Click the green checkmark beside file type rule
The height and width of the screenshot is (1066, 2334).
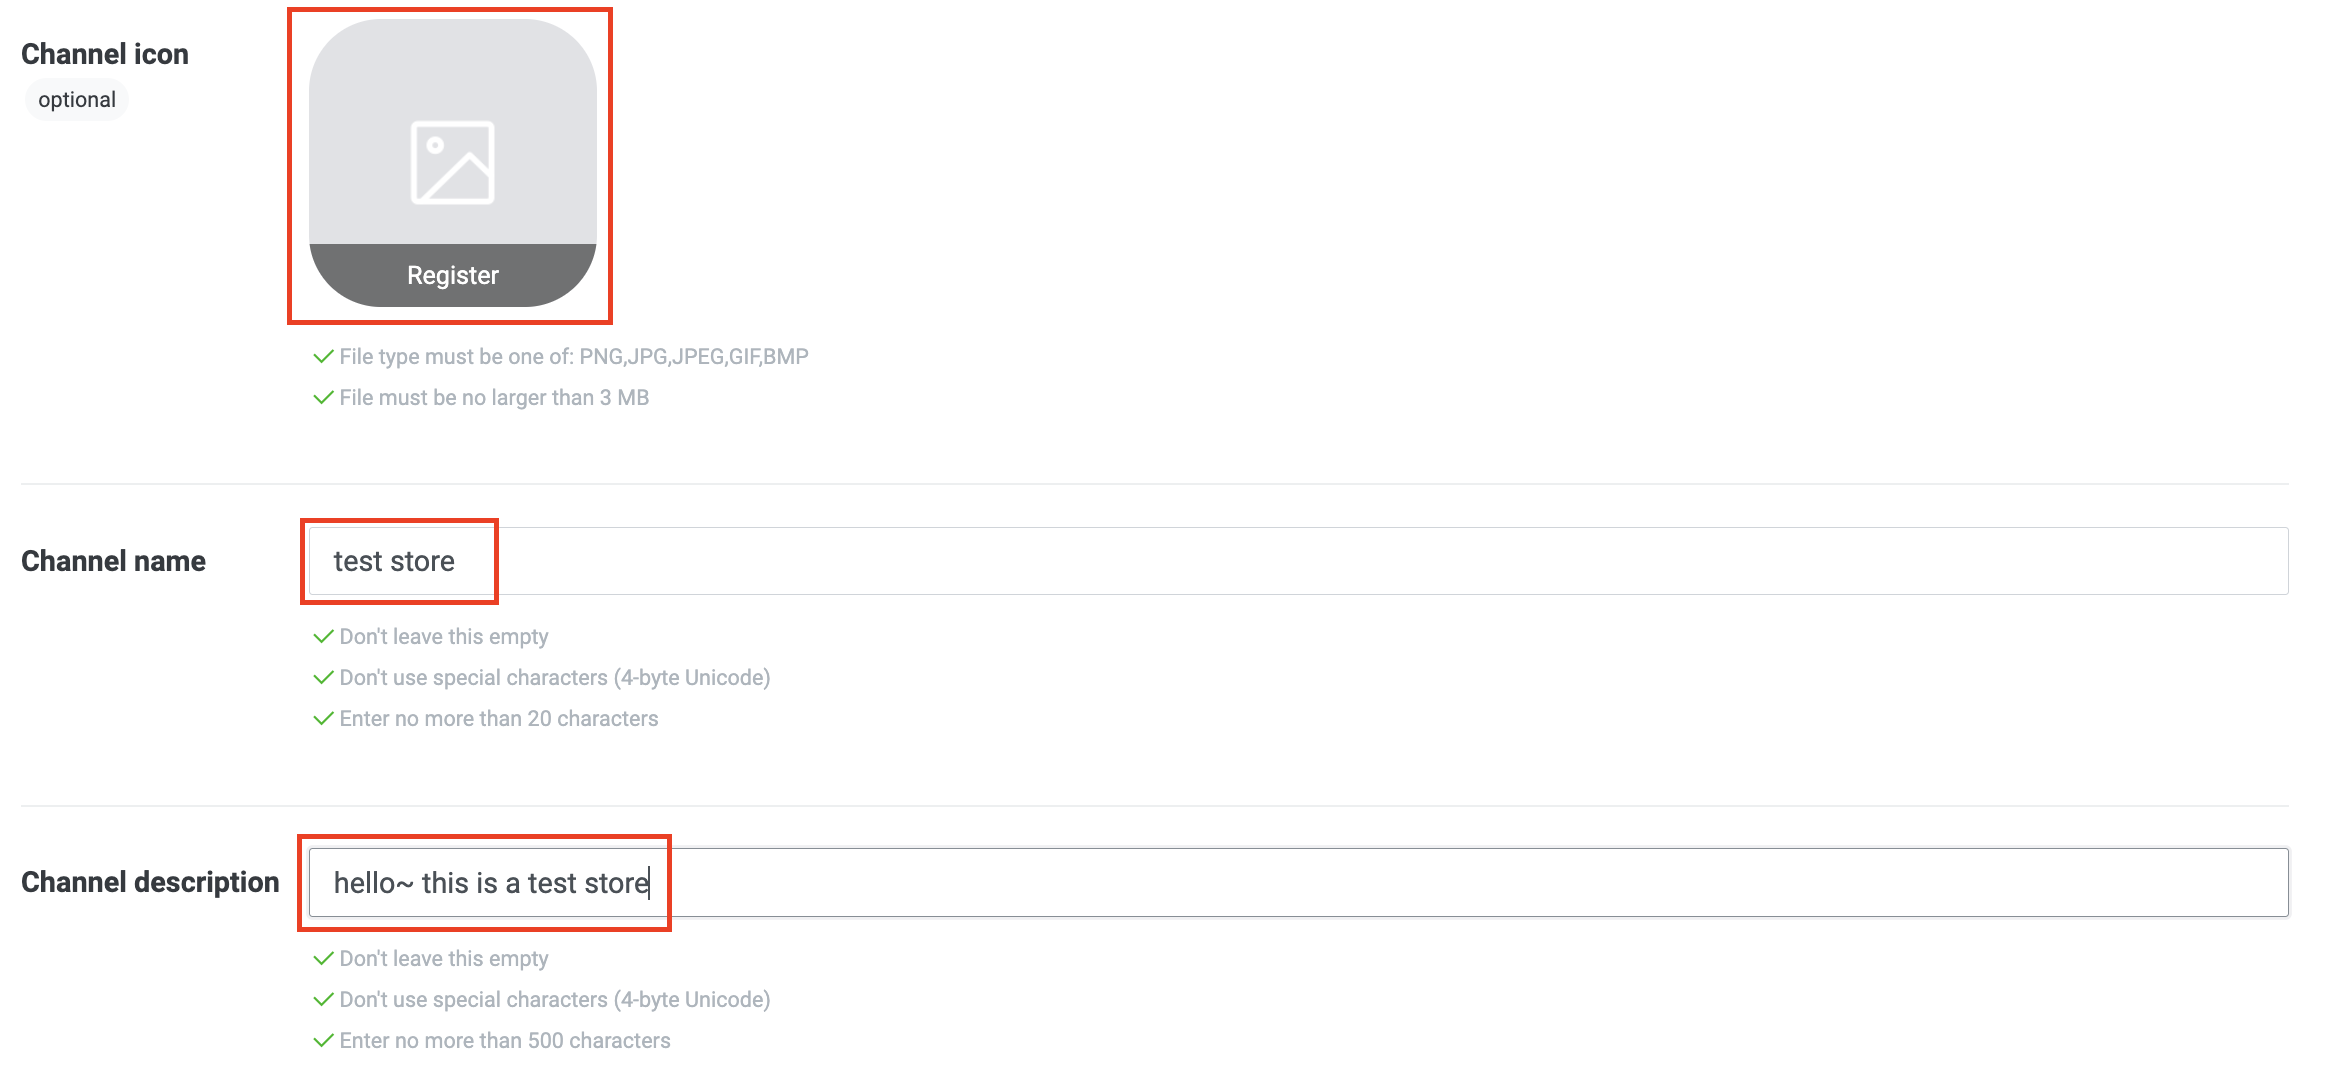pyautogui.click(x=323, y=357)
